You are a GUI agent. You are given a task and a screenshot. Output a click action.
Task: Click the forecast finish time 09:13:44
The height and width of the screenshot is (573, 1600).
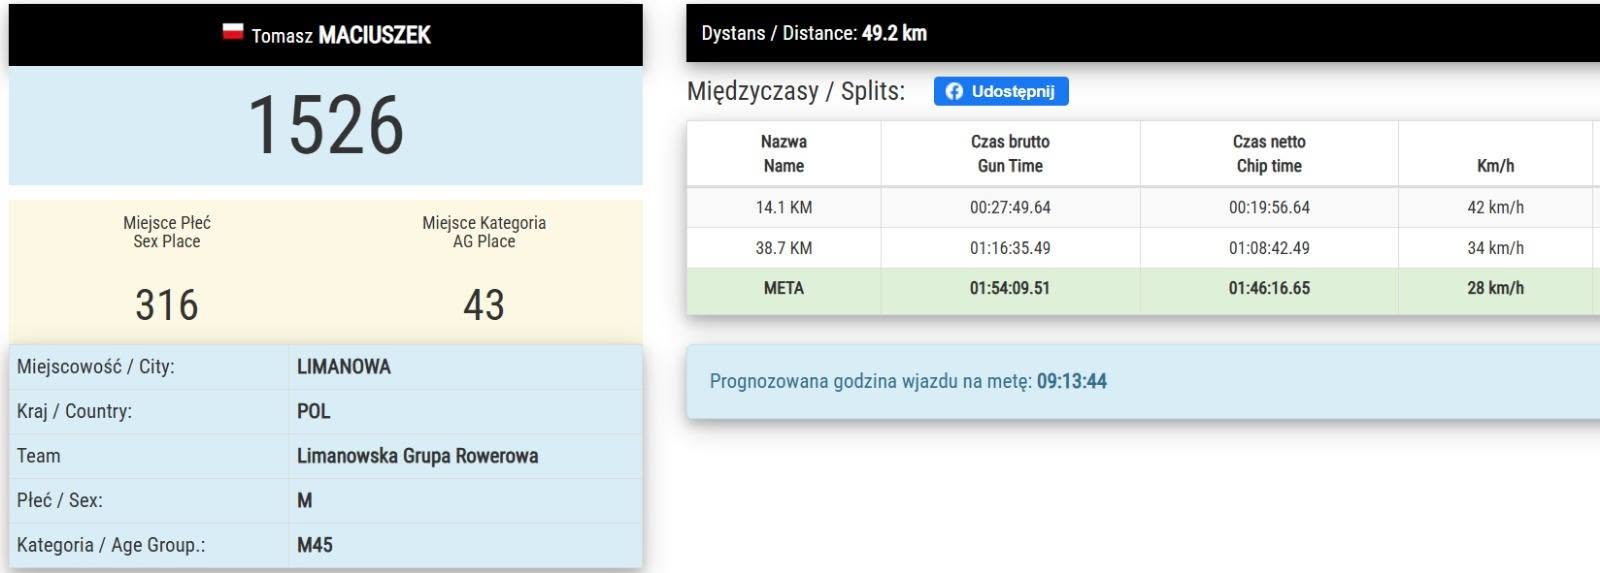point(1072,381)
